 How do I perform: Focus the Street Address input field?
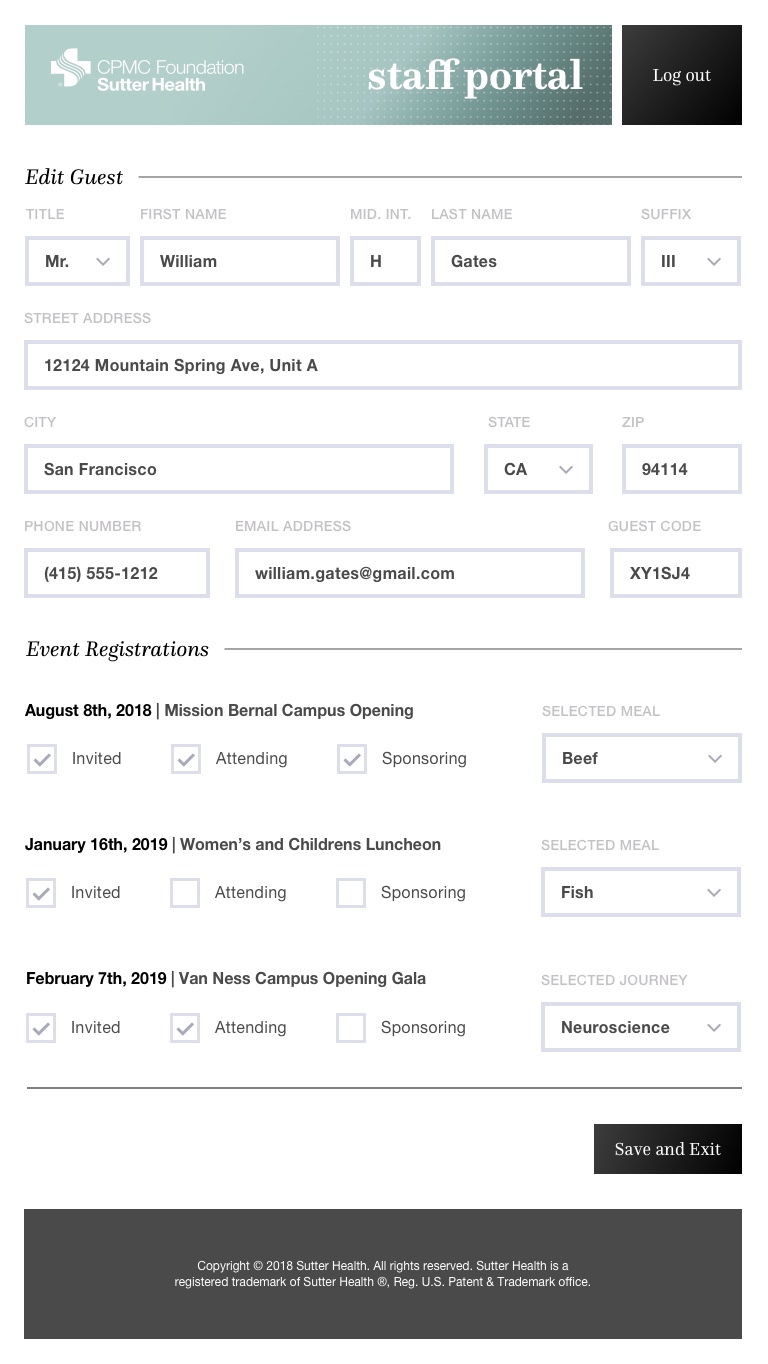[383, 365]
